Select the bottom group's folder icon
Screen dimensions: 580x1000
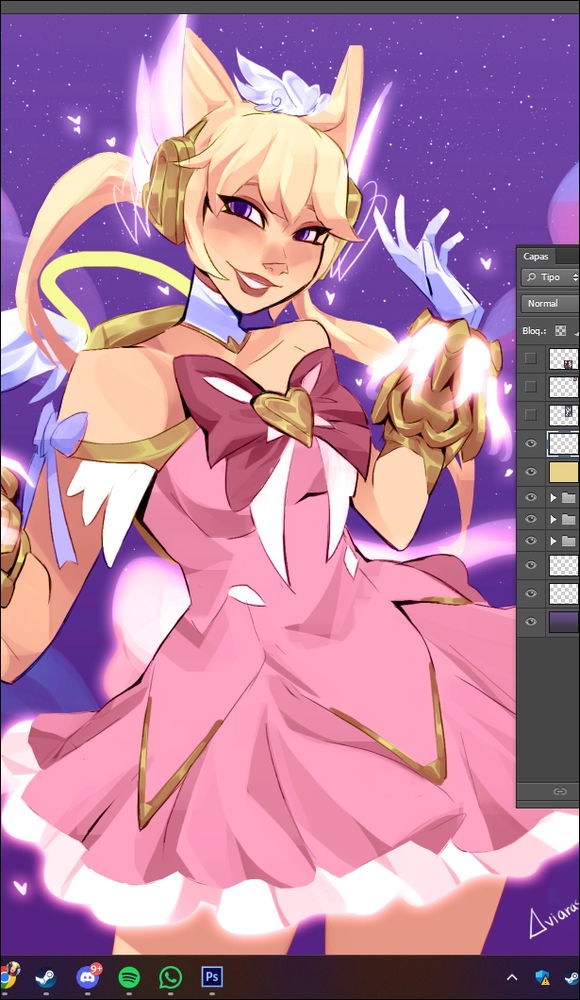pyautogui.click(x=568, y=541)
